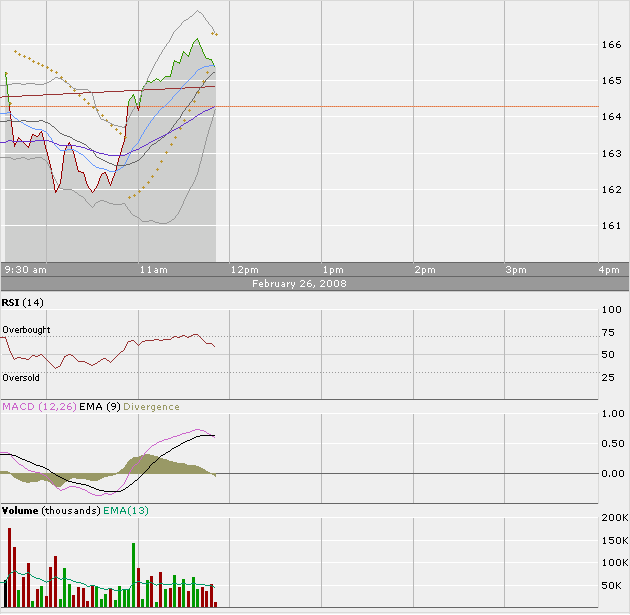Click the Overbought level label
The image size is (630, 615).
coord(26,330)
